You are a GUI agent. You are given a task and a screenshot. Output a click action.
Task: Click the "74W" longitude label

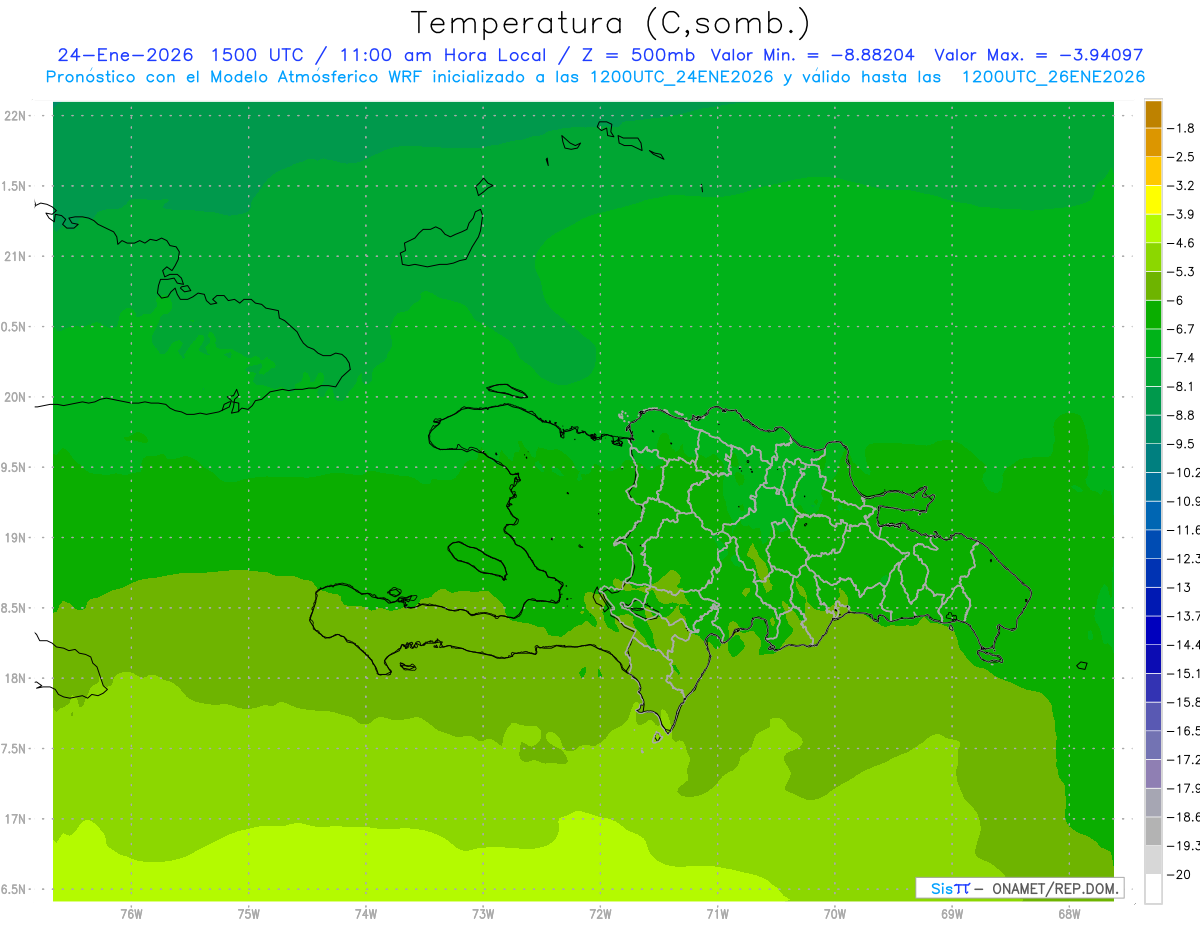coord(366,914)
